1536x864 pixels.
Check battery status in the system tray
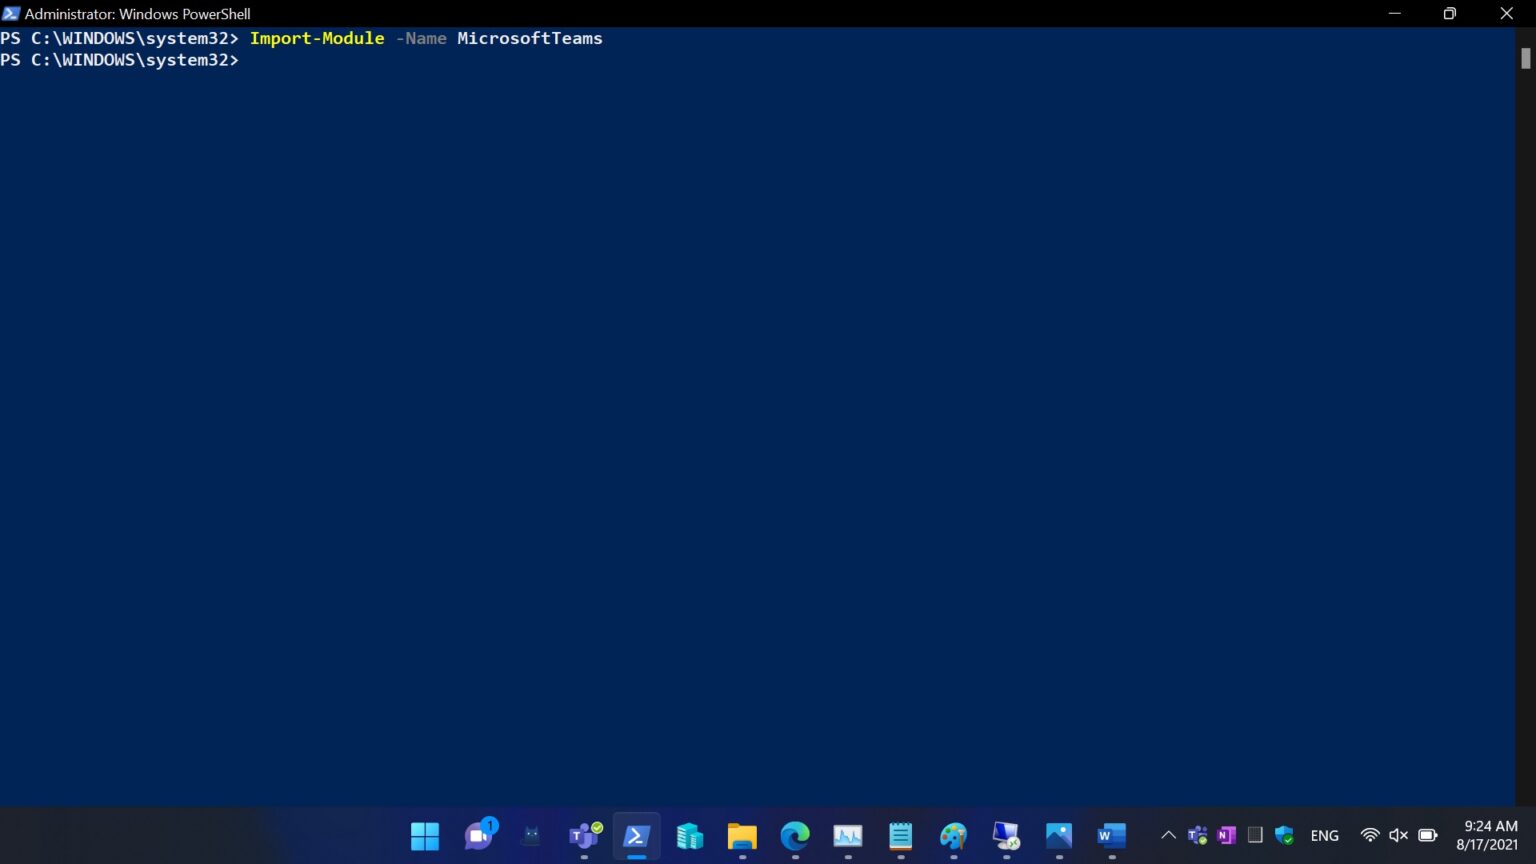click(x=1427, y=835)
